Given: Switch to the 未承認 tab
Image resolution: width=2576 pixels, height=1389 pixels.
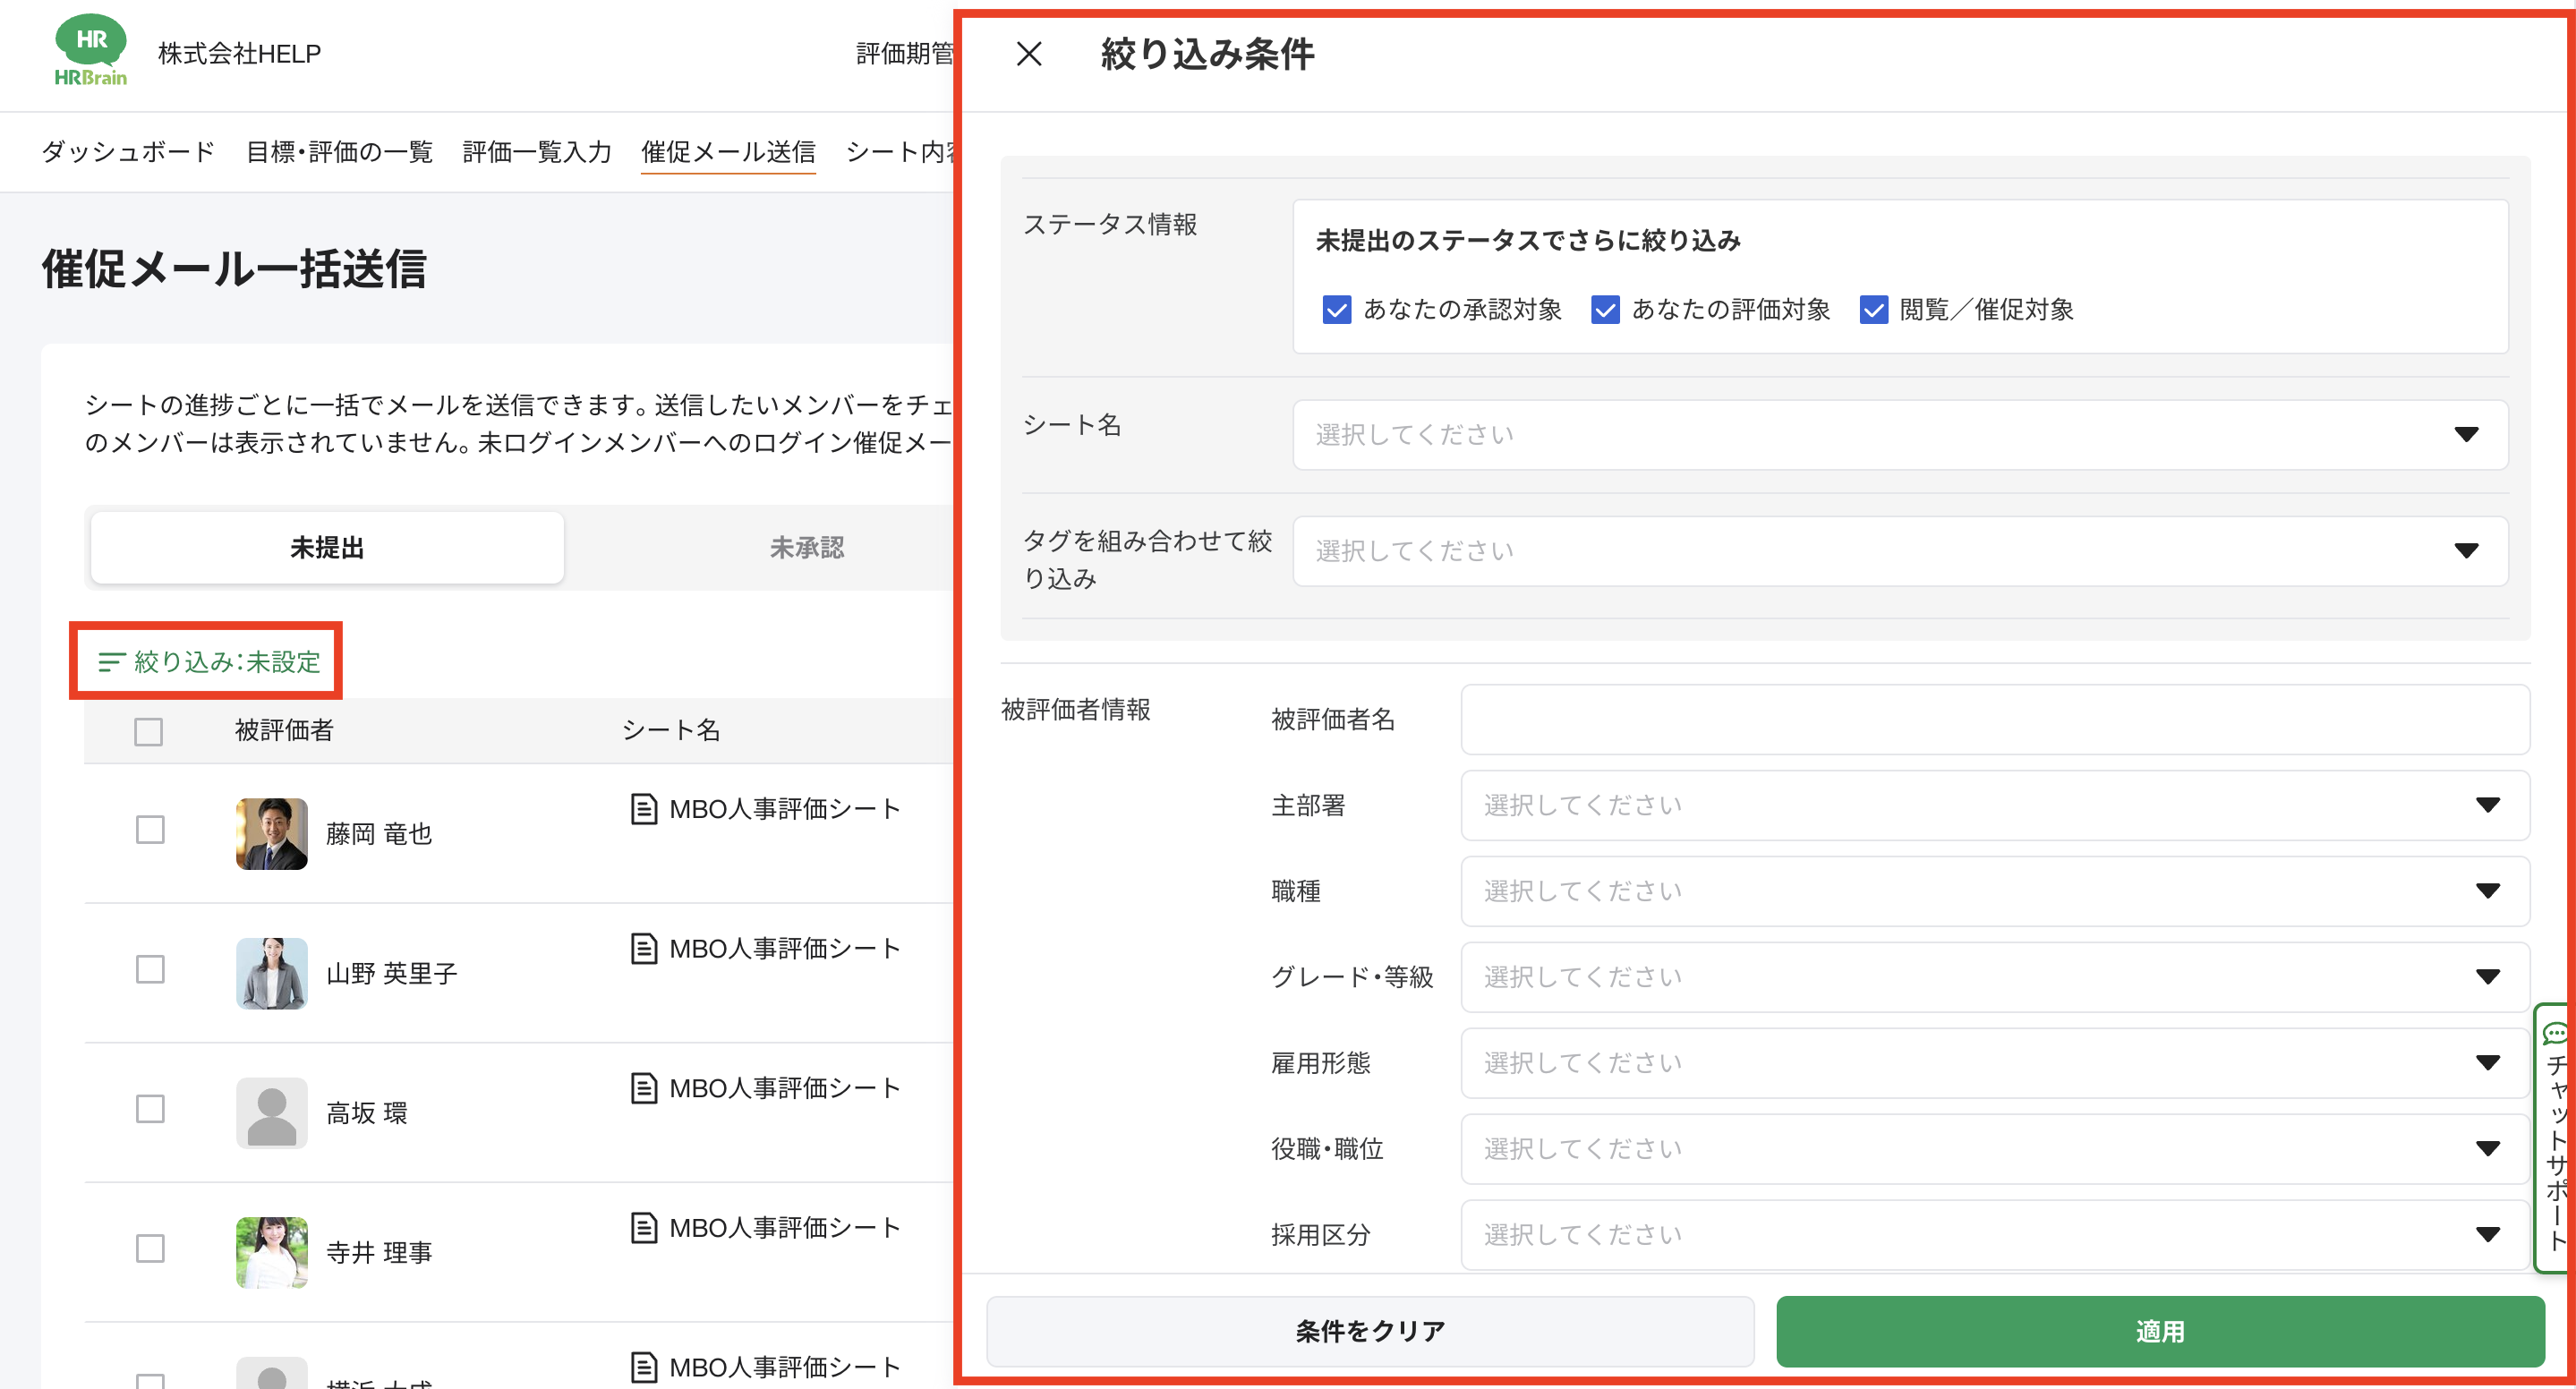Looking at the screenshot, I should pos(806,548).
